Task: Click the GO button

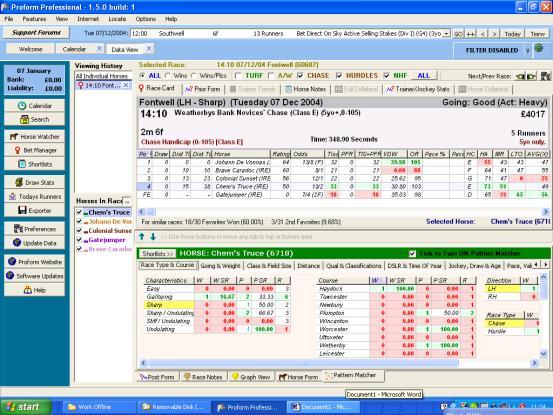Action: [458, 34]
